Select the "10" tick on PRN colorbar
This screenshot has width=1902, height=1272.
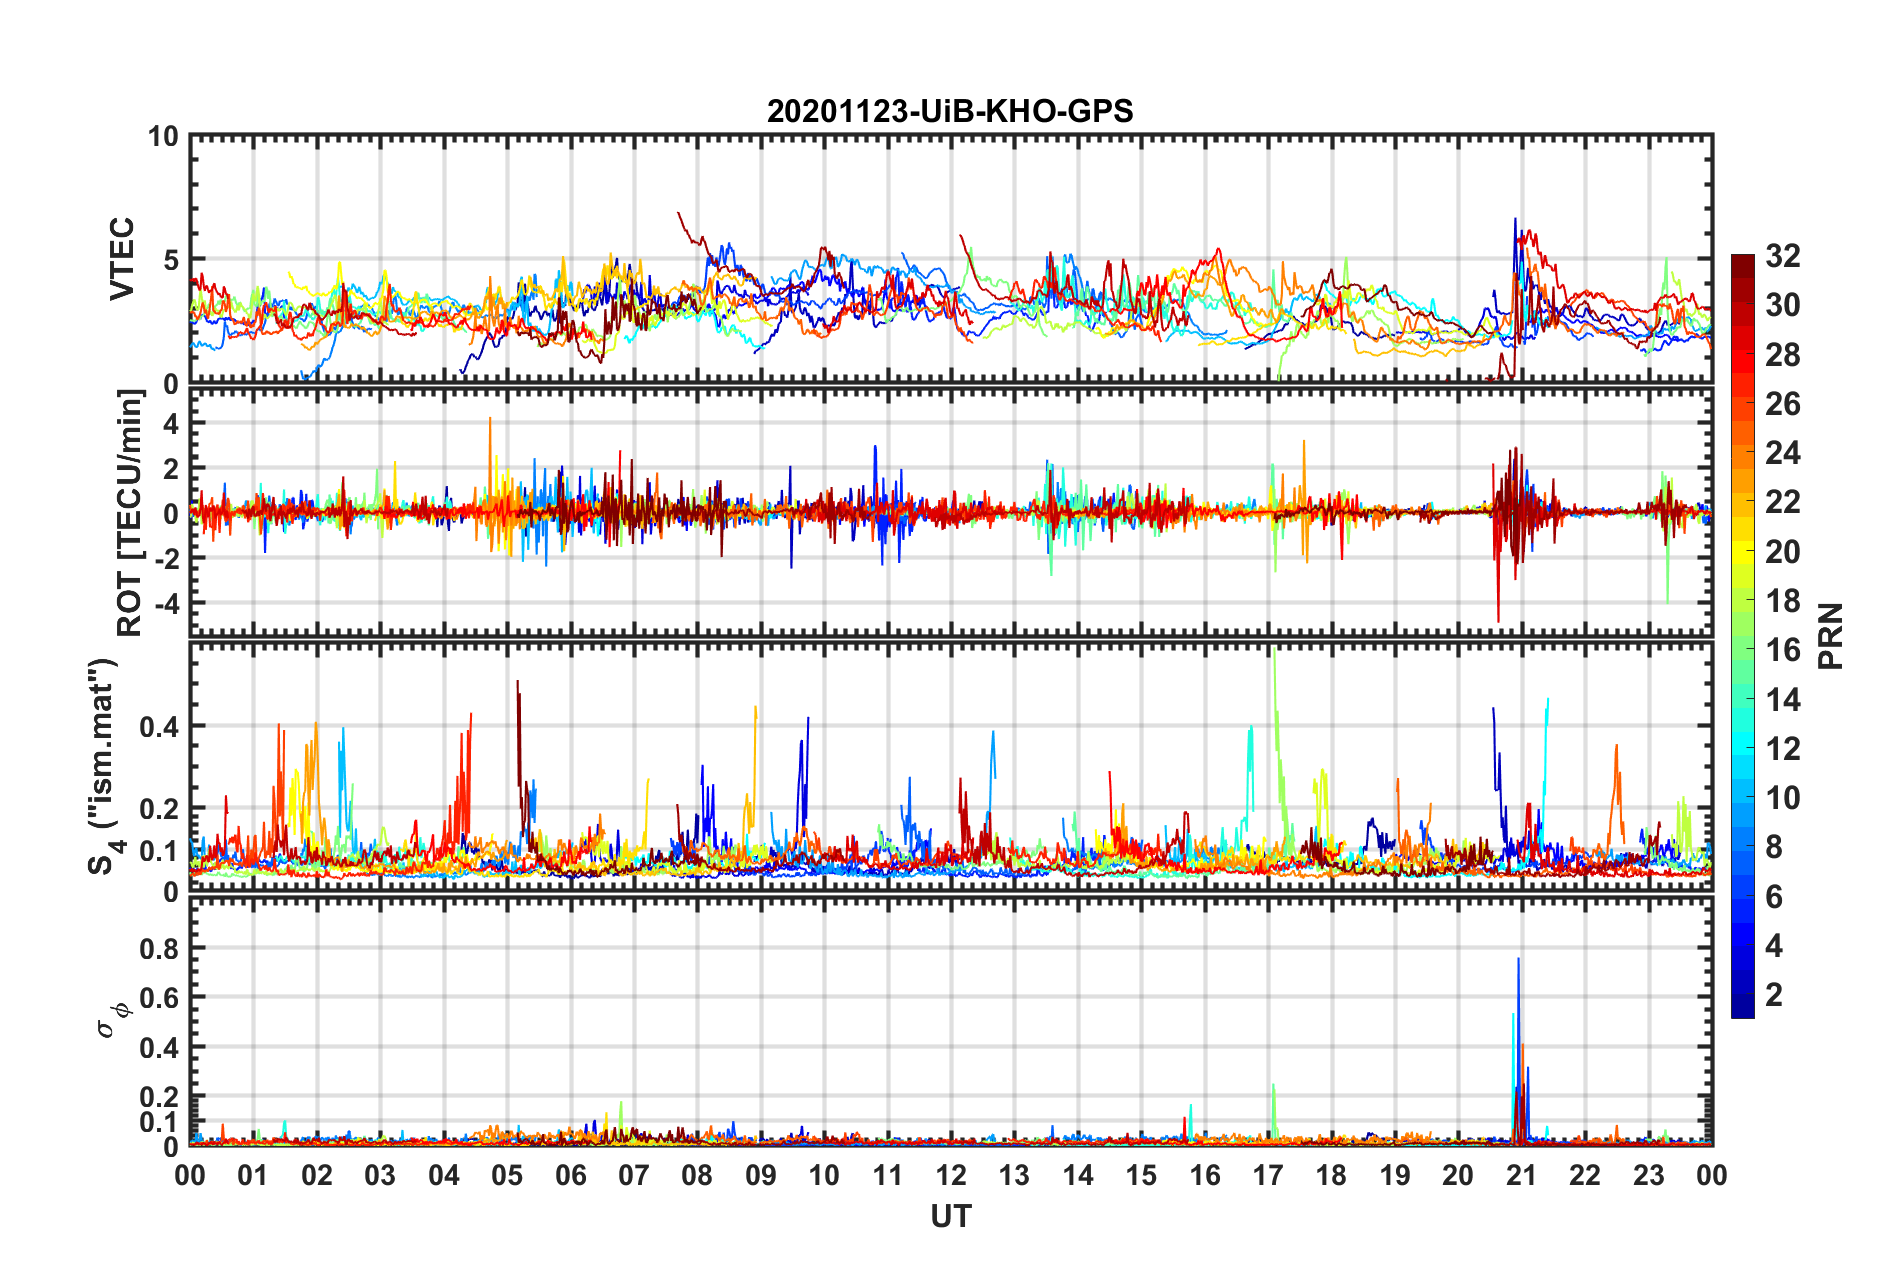click(x=1782, y=797)
